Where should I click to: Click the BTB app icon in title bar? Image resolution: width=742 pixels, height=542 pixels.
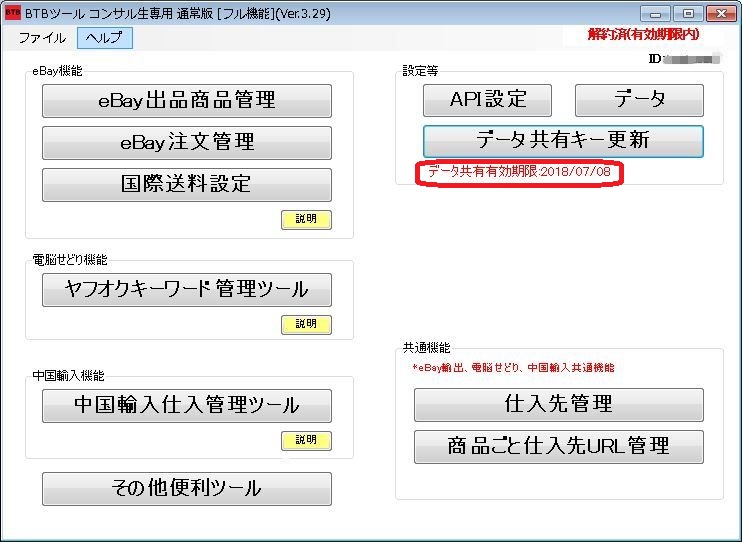coord(13,13)
